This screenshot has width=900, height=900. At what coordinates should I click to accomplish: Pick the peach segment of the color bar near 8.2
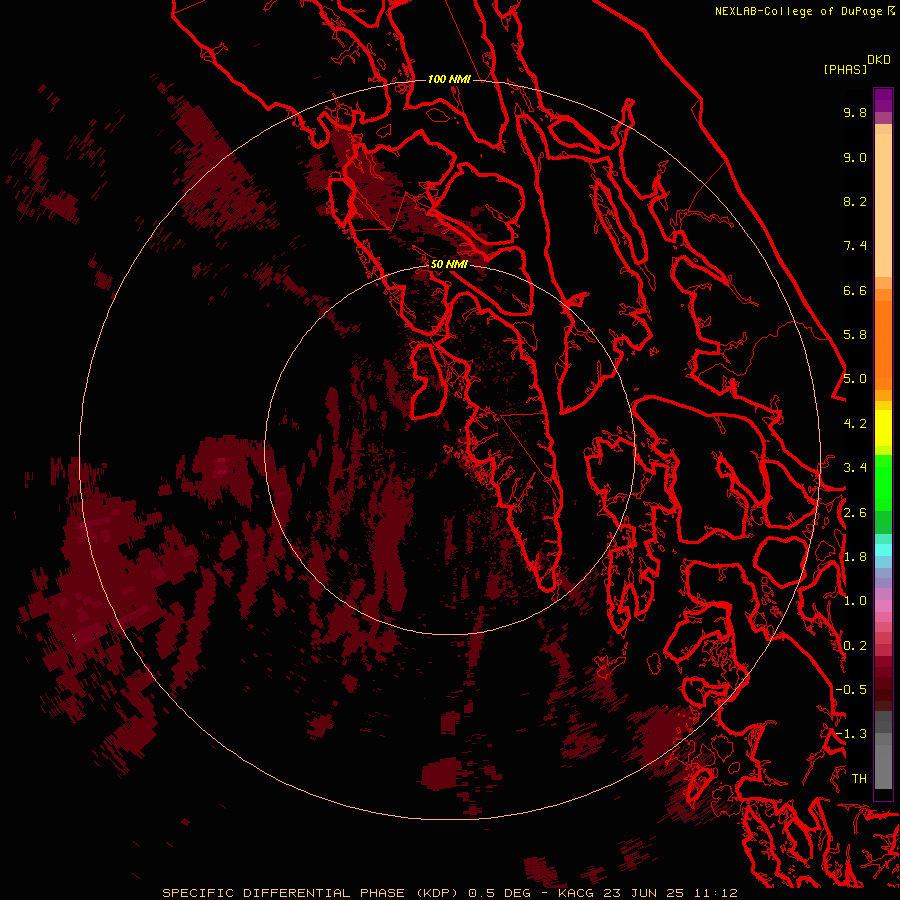click(x=883, y=205)
